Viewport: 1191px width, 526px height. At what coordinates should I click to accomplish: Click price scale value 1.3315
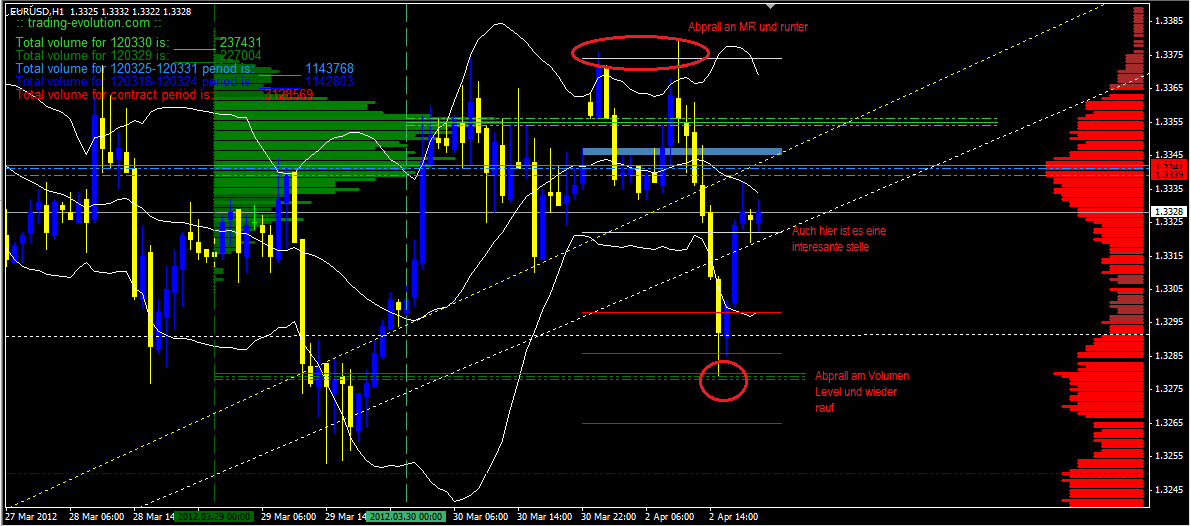1167,255
